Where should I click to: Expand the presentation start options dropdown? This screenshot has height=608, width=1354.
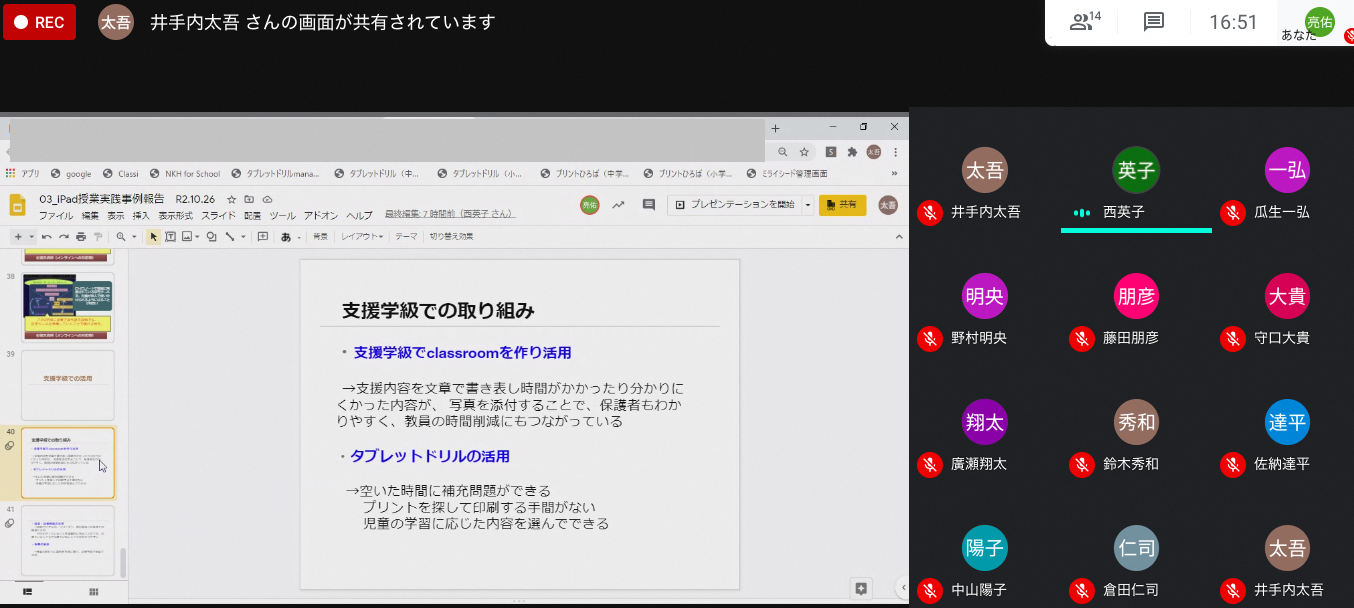pyautogui.click(x=808, y=205)
